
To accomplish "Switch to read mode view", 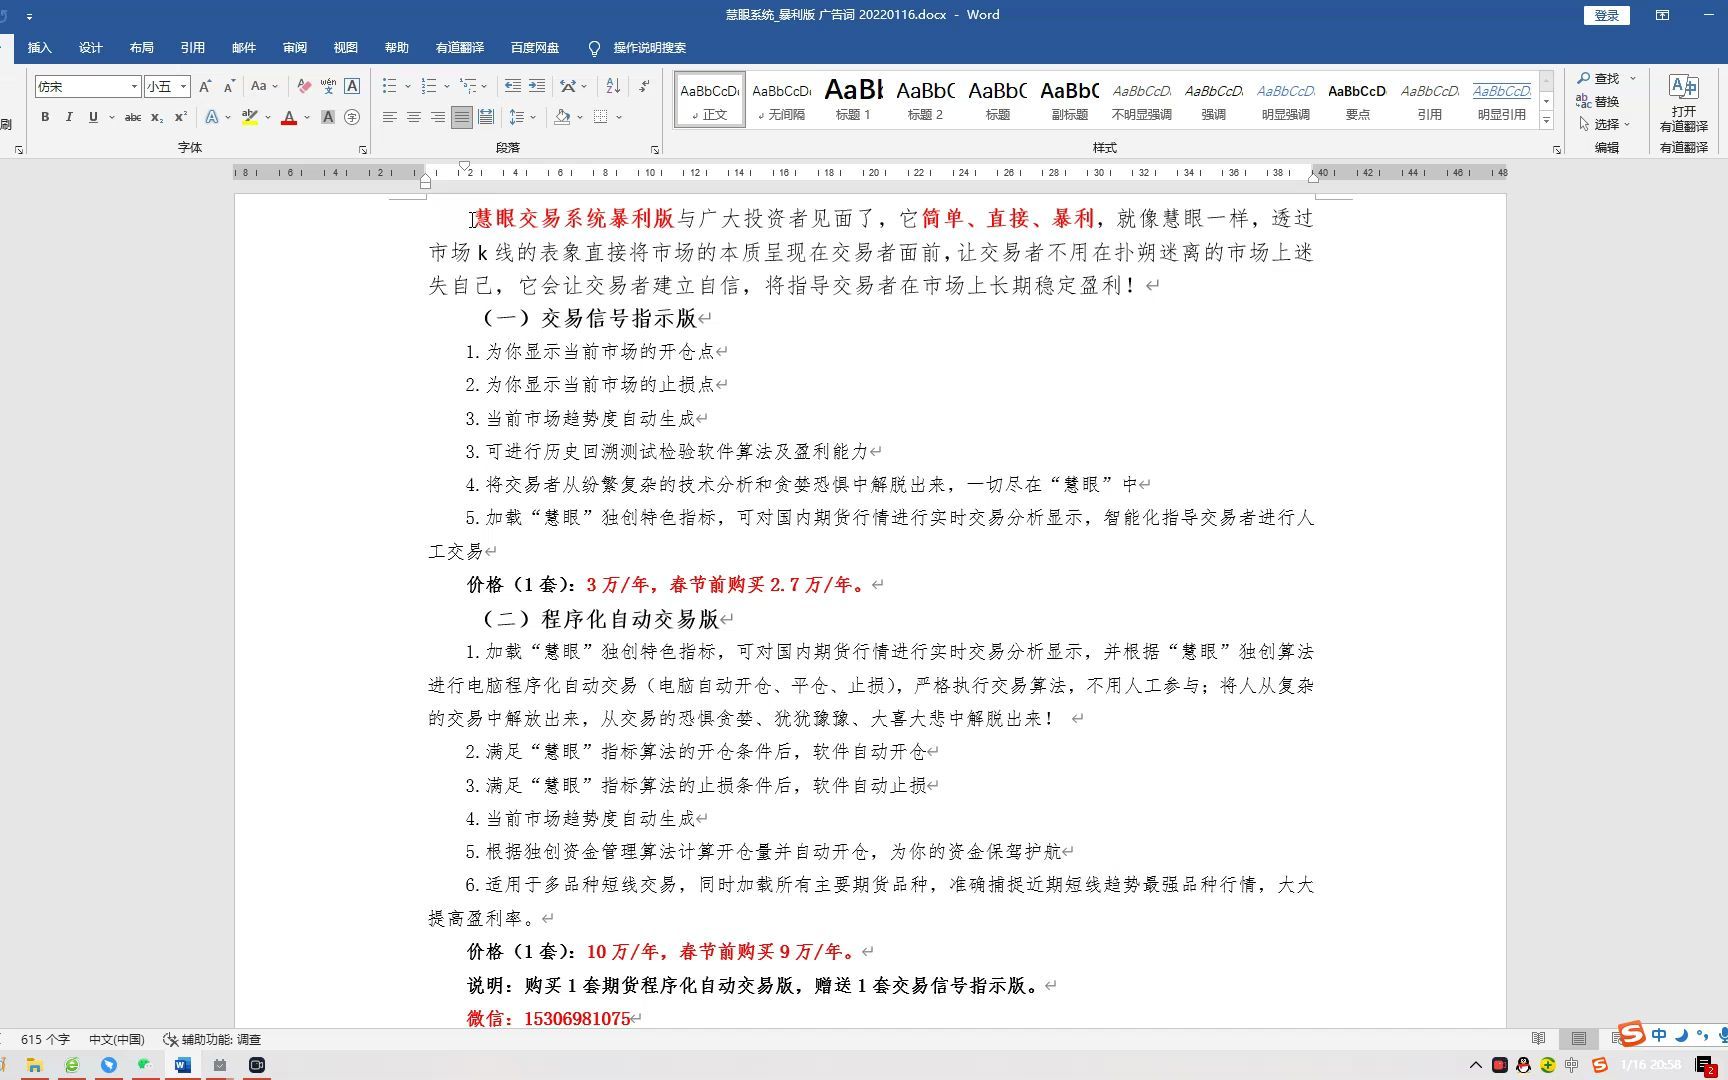I will click(1539, 1039).
